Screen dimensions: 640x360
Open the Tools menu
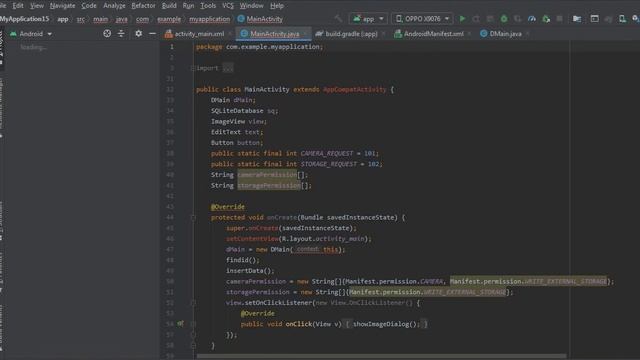tap(208, 6)
